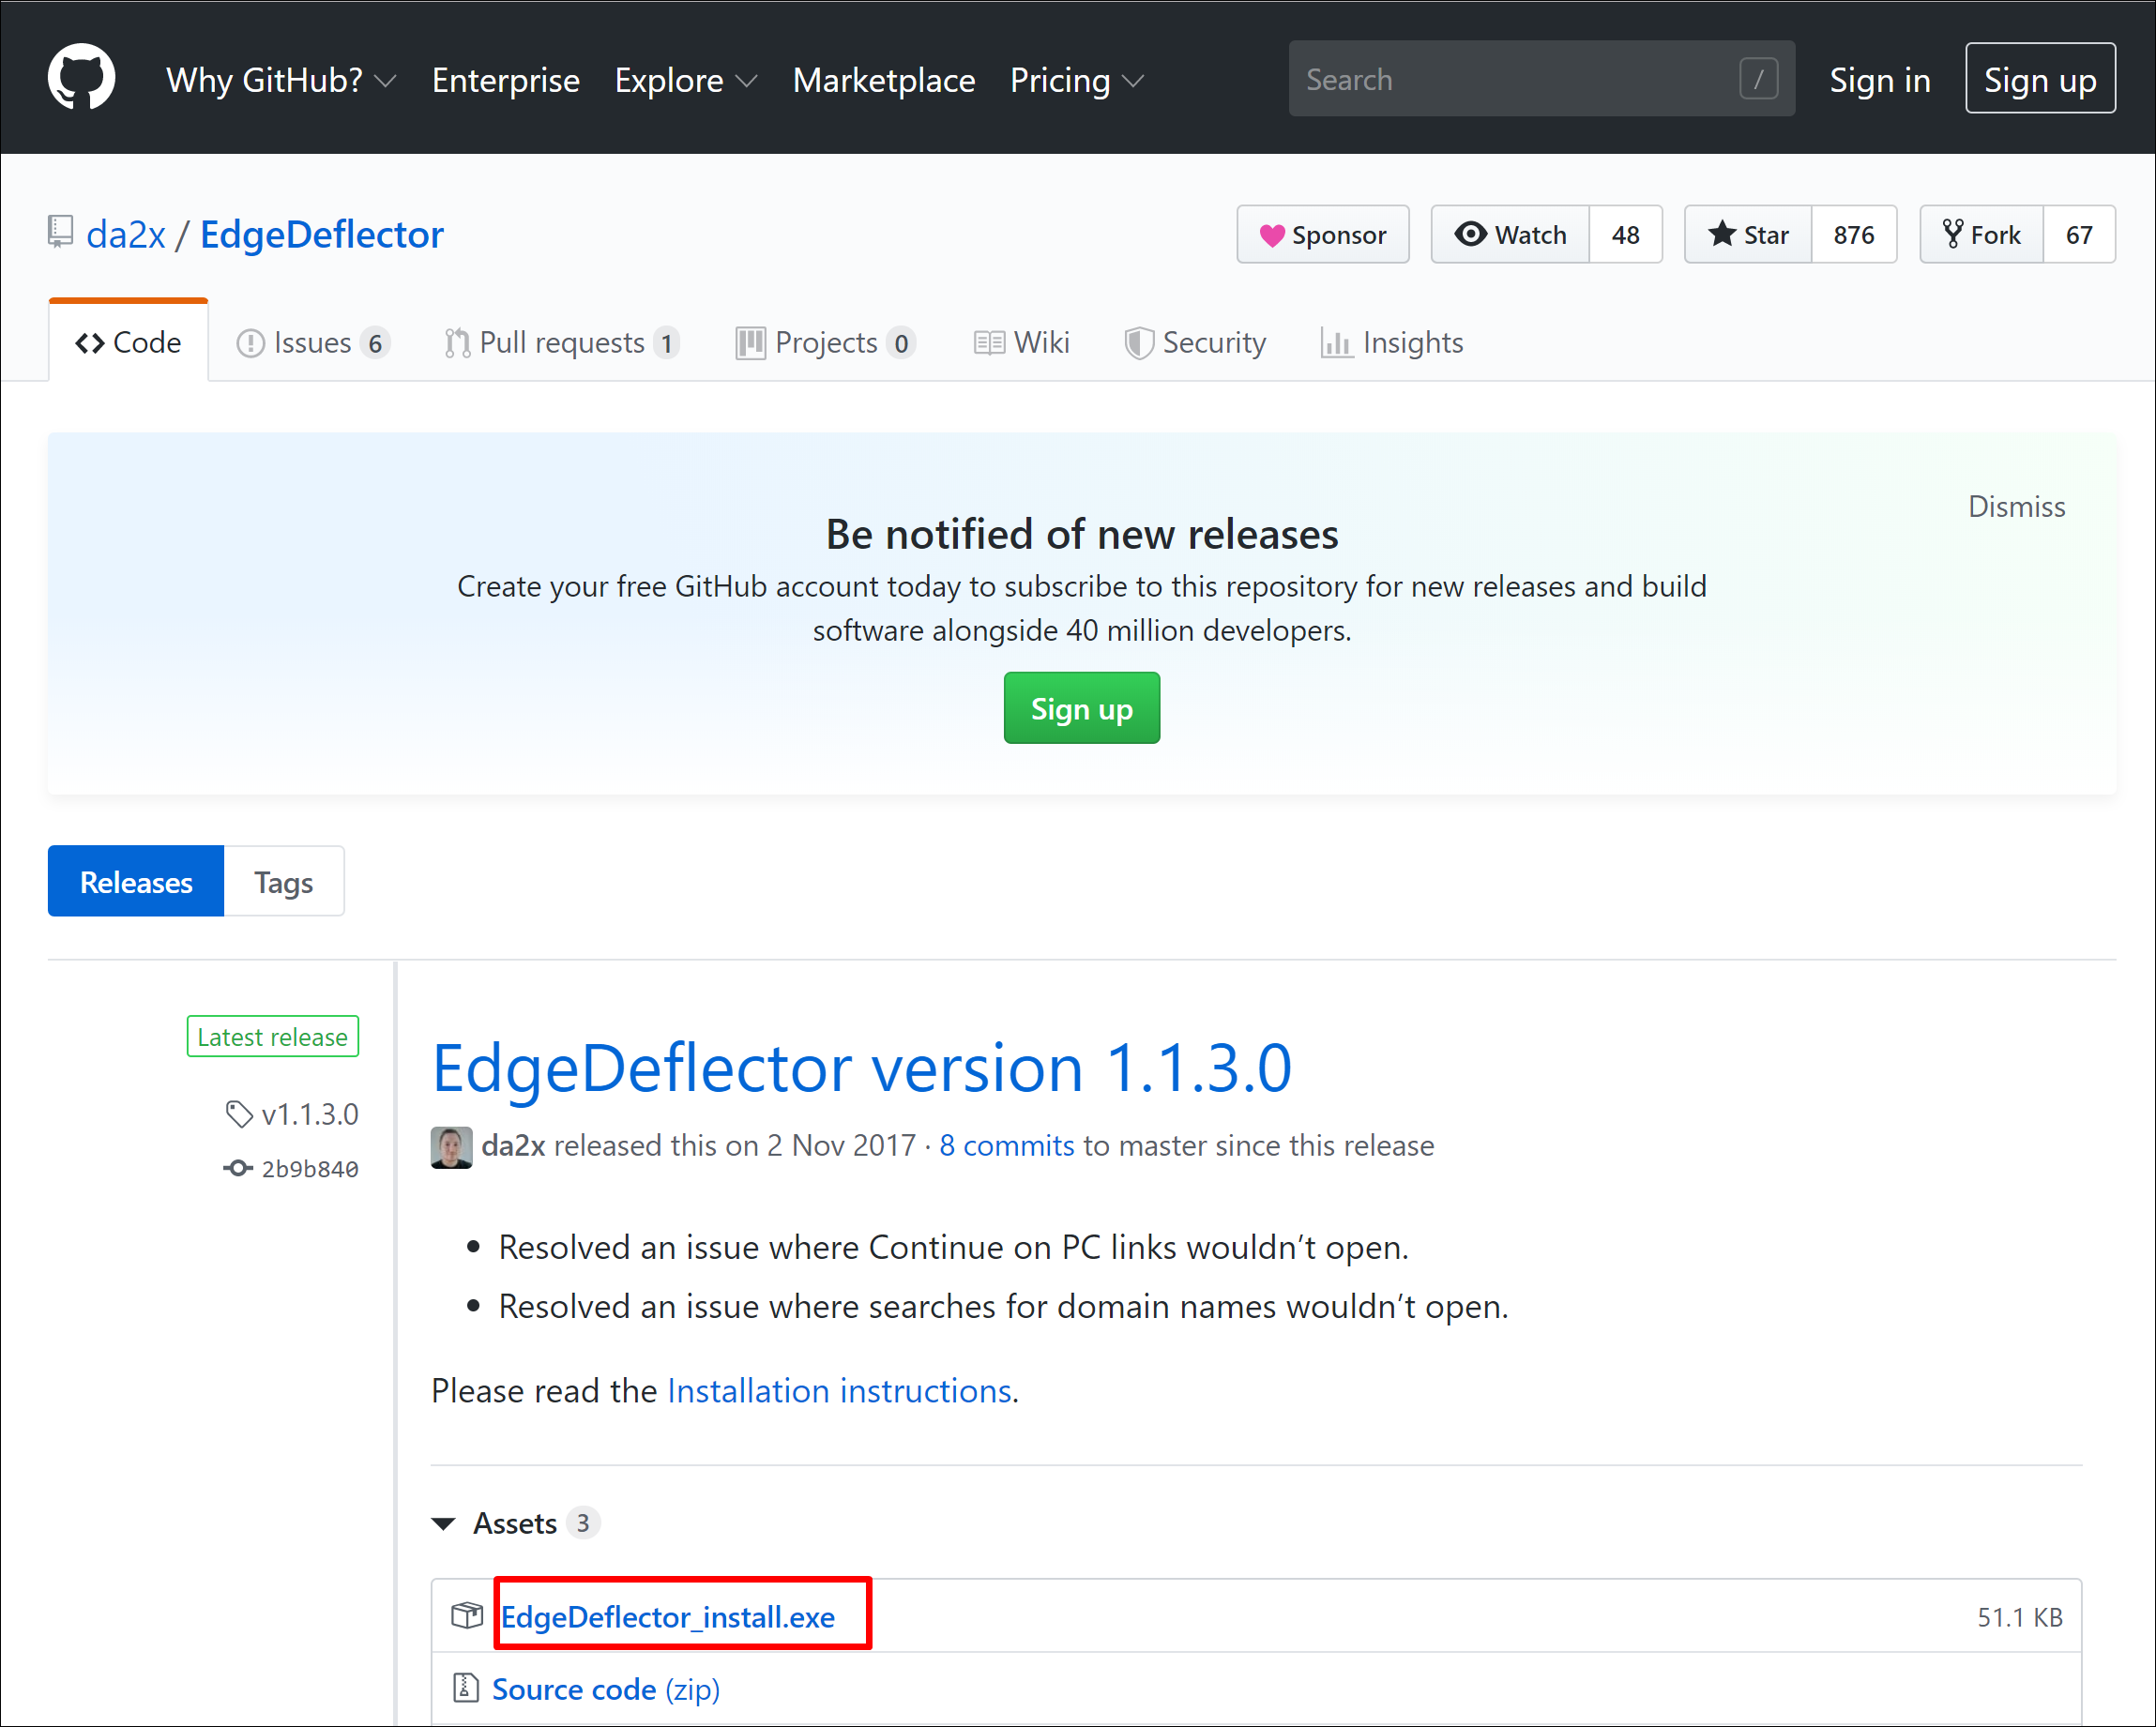Expand the Why GitHub? menu
This screenshot has width=2156, height=1727.
(x=281, y=80)
